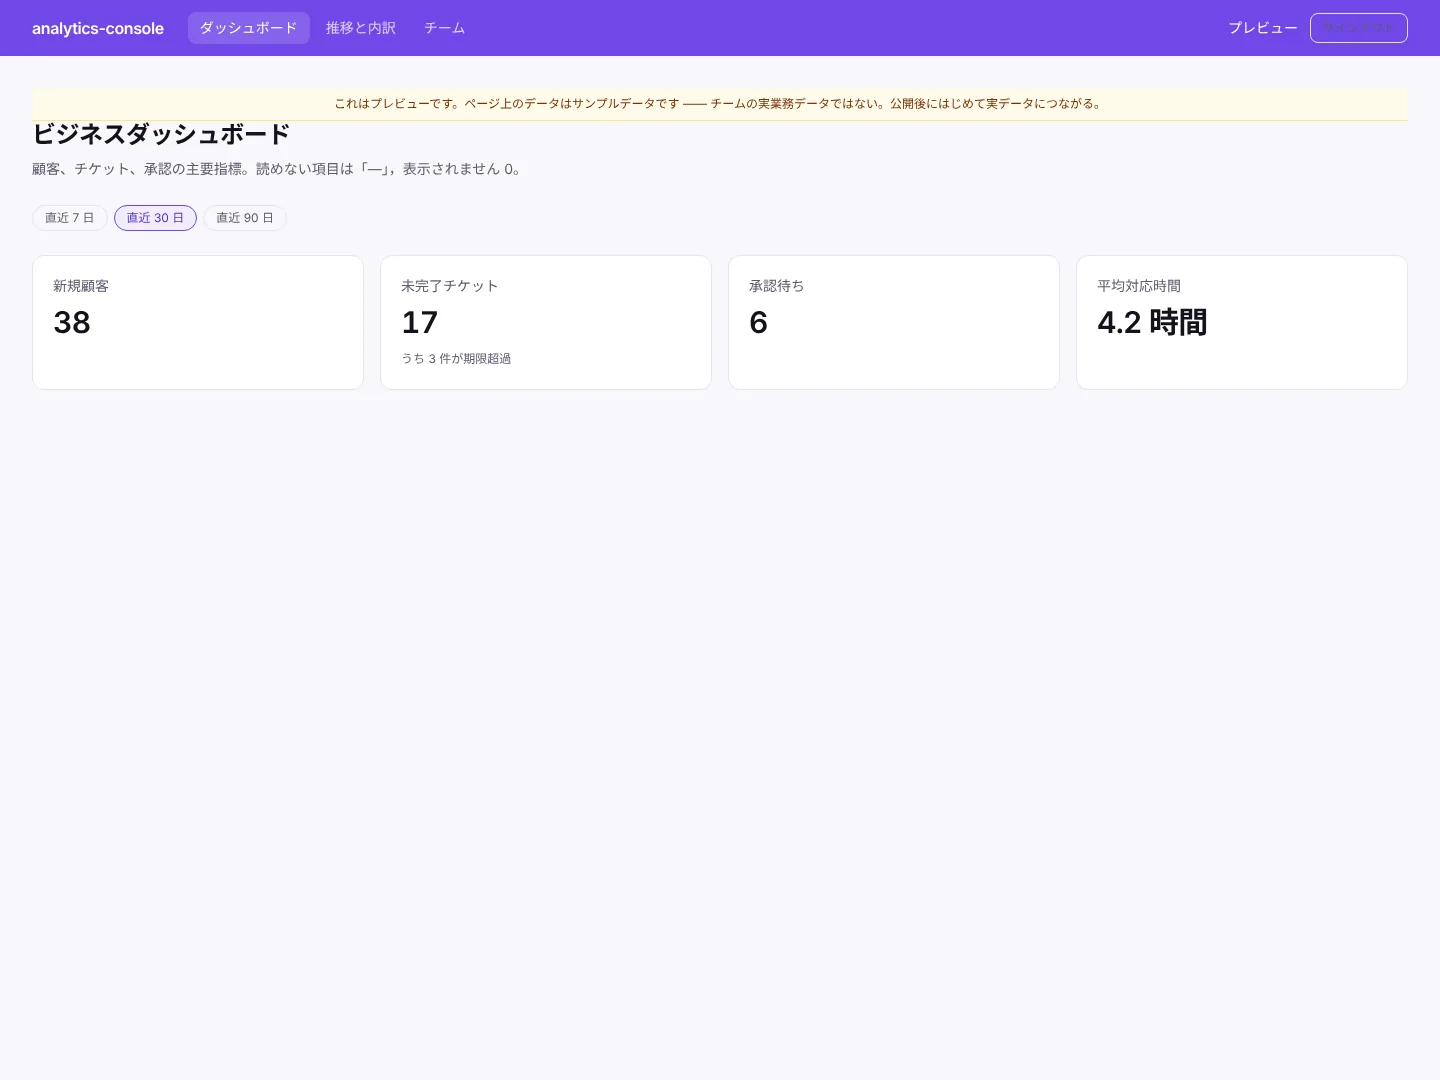Click the うち 3 件が期限超過 note
Viewport: 1440px width, 1080px height.
pyautogui.click(x=456, y=358)
